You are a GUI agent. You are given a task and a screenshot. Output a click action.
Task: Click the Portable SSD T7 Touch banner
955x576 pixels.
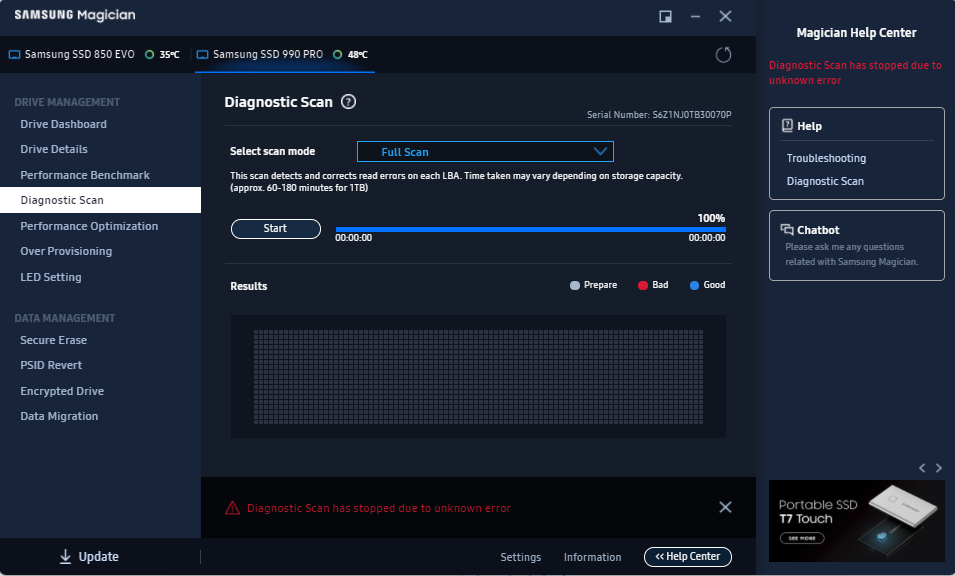pyautogui.click(x=856, y=521)
